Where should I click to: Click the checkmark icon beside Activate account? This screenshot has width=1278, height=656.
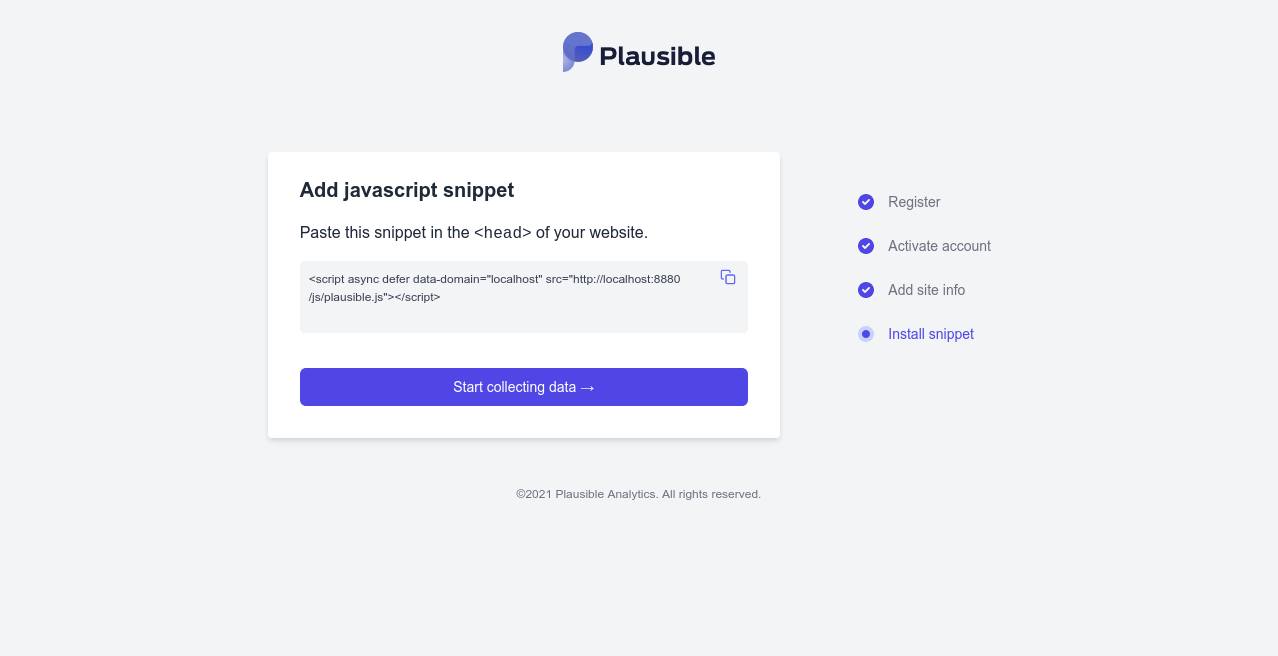pyautogui.click(x=866, y=246)
